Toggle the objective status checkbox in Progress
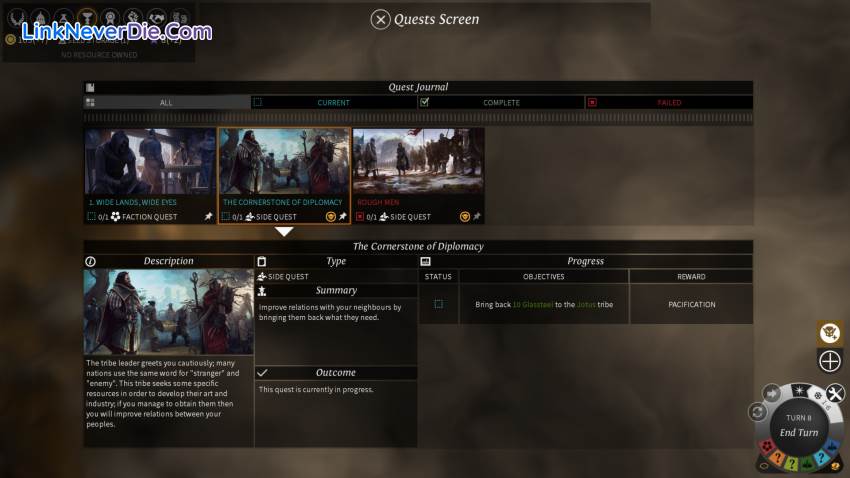850x478 pixels. 439,304
